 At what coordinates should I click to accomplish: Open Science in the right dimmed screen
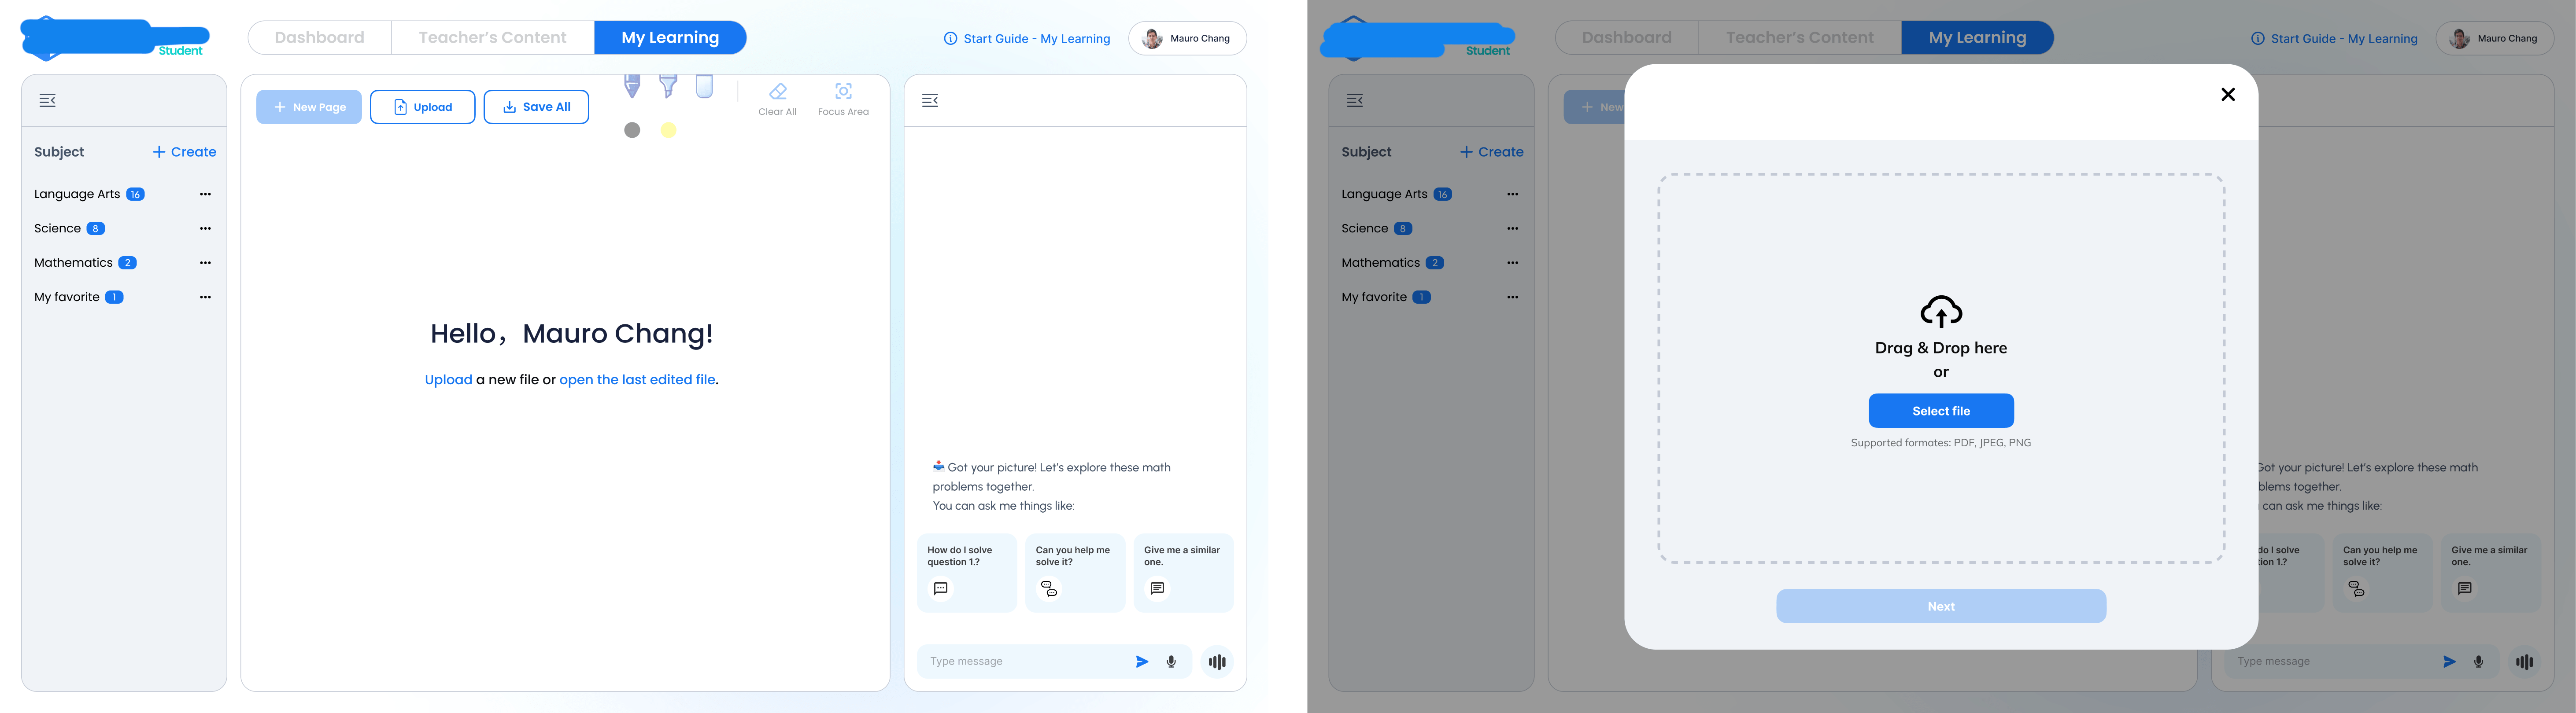(1364, 228)
